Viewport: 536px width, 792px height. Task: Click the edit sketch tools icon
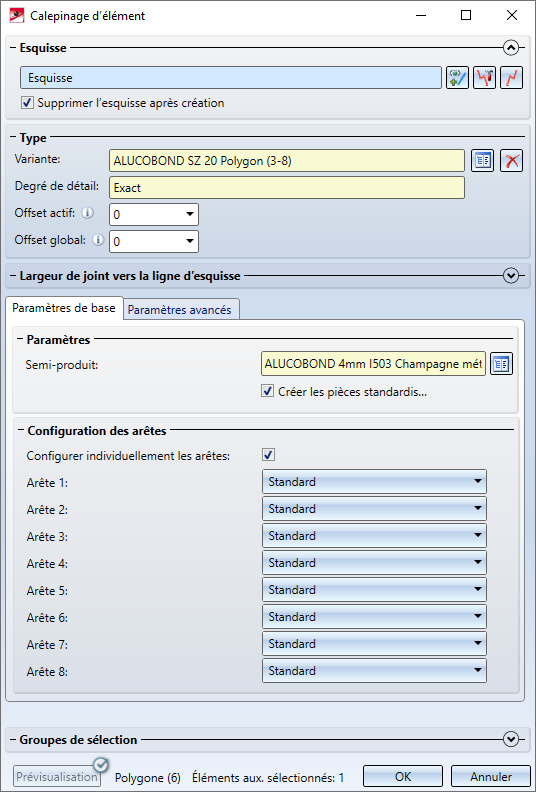click(484, 78)
